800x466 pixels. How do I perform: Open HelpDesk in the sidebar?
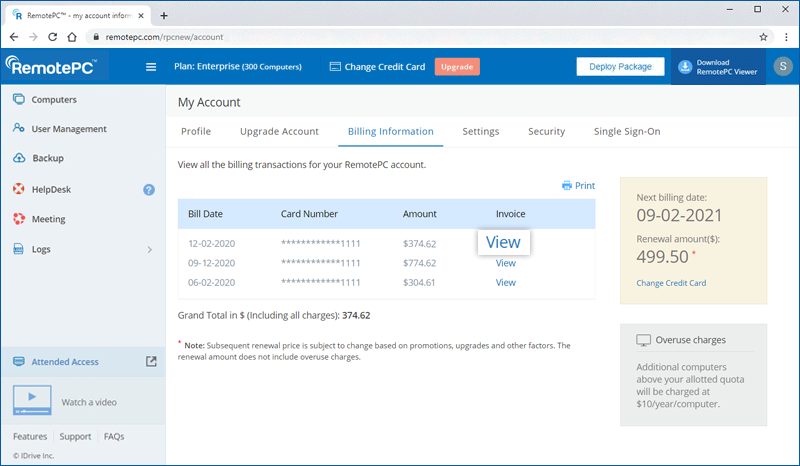51,189
